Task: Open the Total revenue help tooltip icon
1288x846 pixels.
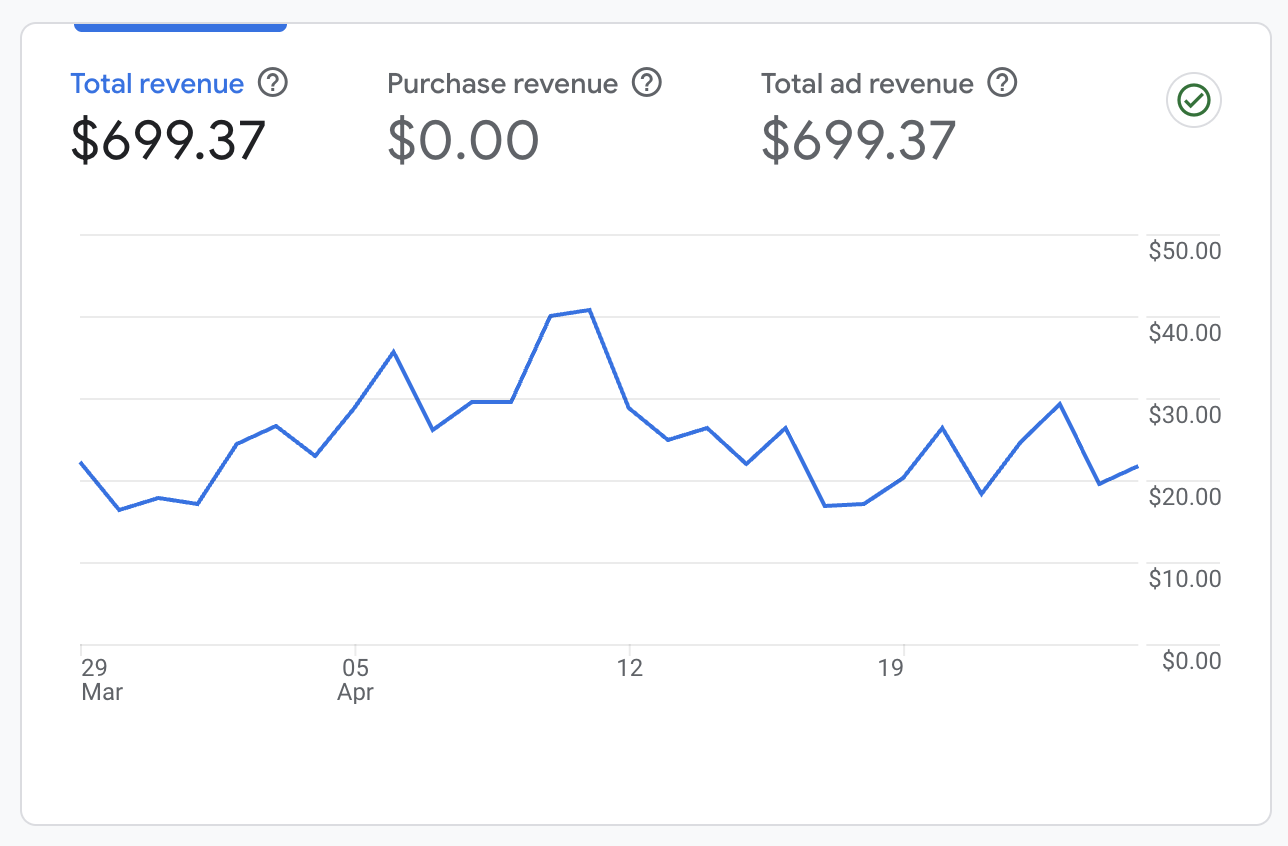Action: tap(272, 84)
